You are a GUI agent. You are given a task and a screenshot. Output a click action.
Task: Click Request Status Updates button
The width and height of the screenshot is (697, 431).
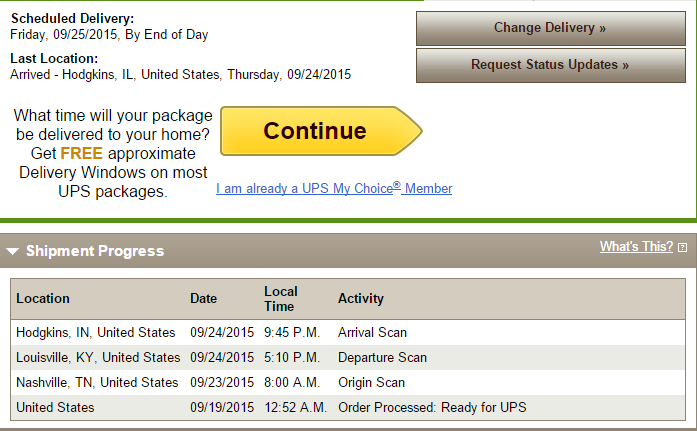click(x=550, y=65)
